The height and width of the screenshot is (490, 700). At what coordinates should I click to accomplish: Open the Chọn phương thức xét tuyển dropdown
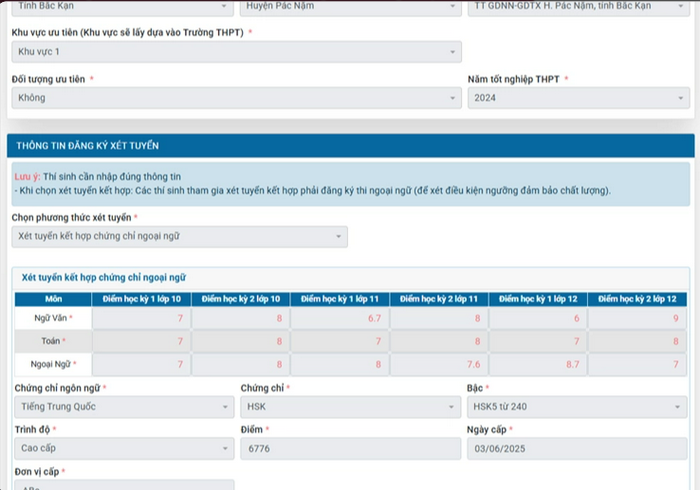(x=180, y=237)
